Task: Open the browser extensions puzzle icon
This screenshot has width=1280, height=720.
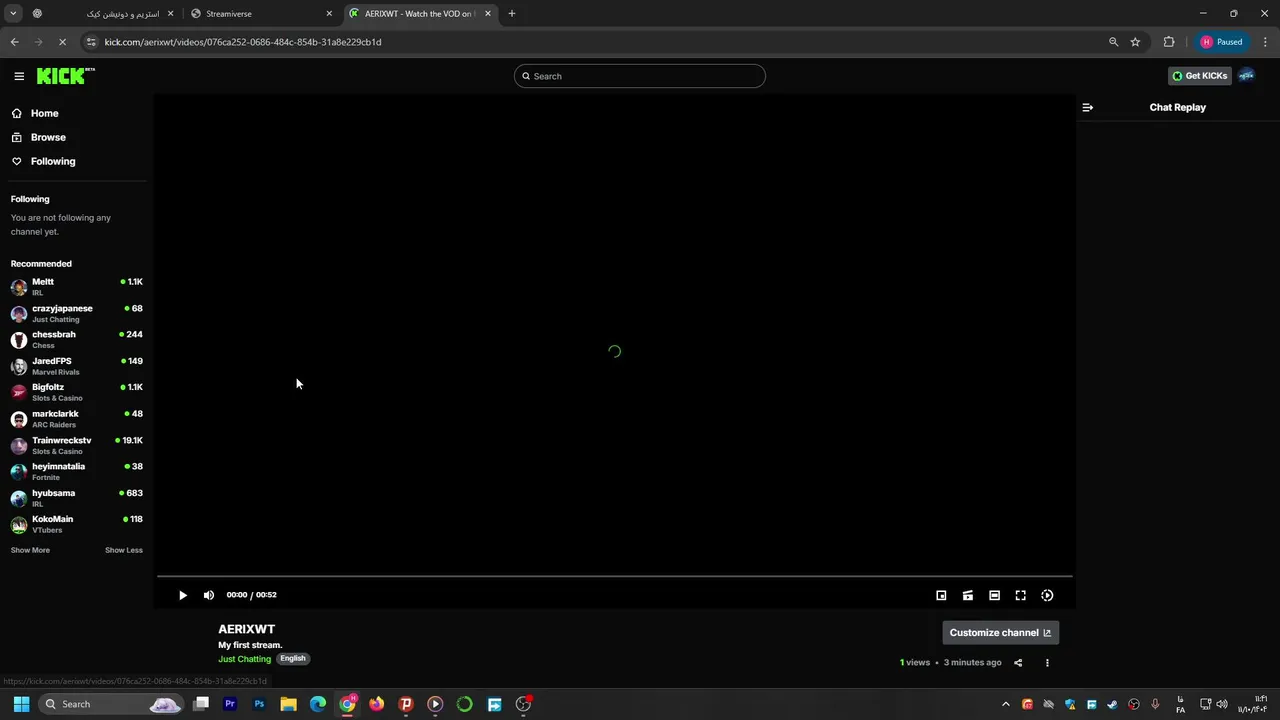Action: tap(1169, 42)
